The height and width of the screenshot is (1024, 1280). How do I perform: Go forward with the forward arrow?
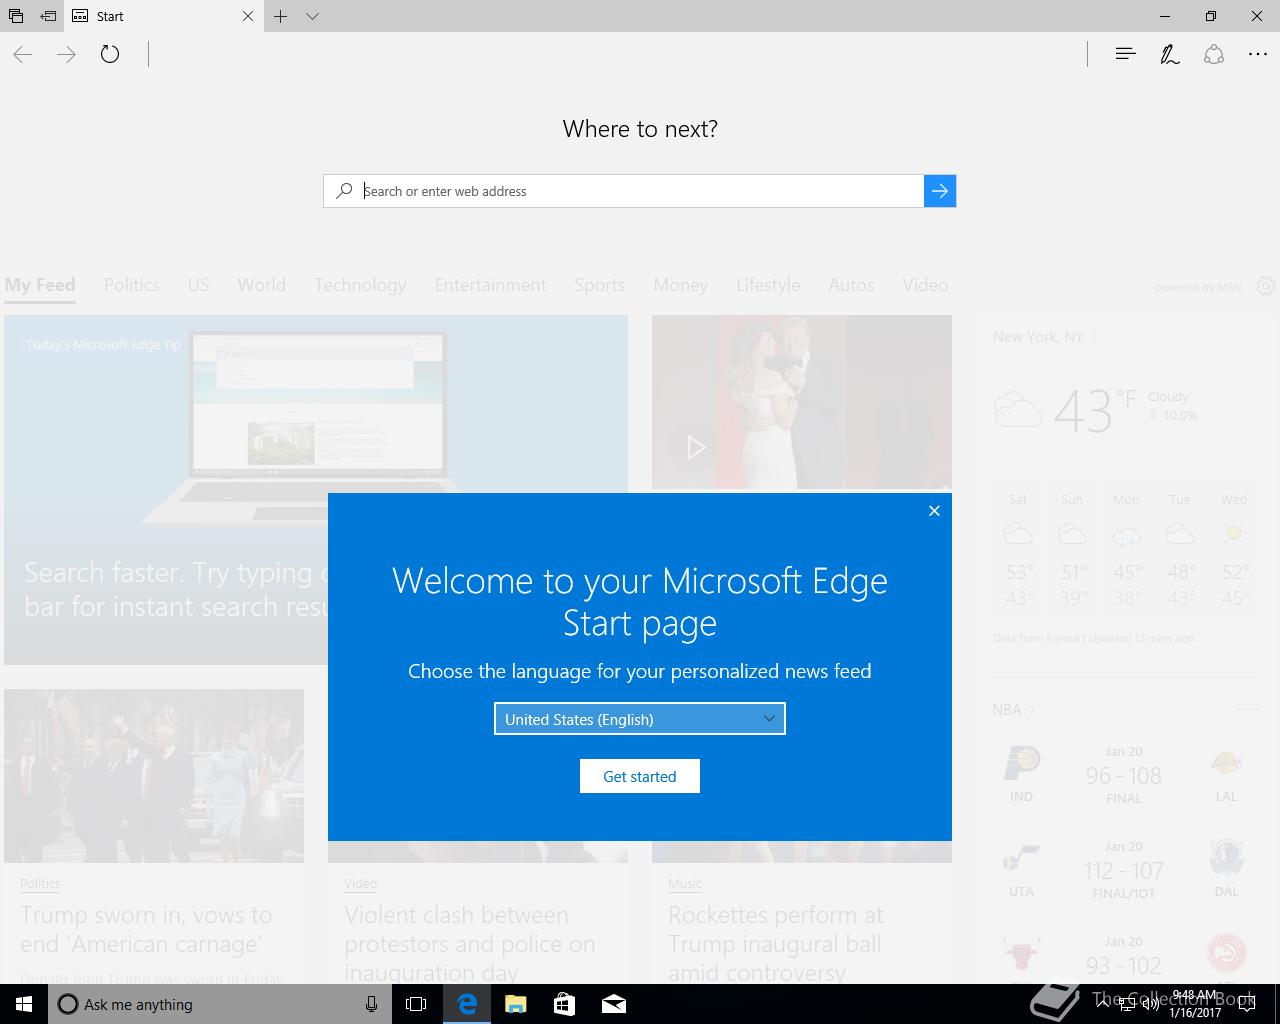66,54
